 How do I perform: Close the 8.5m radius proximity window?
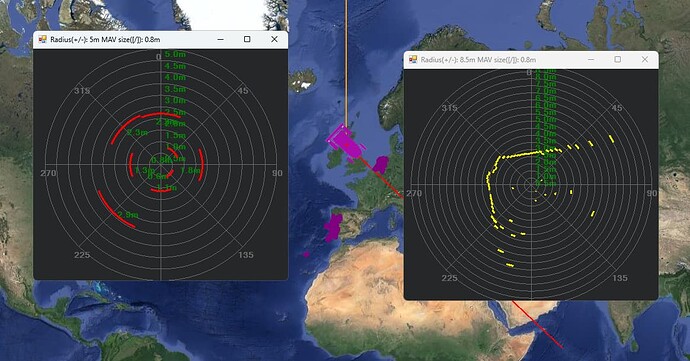(645, 59)
